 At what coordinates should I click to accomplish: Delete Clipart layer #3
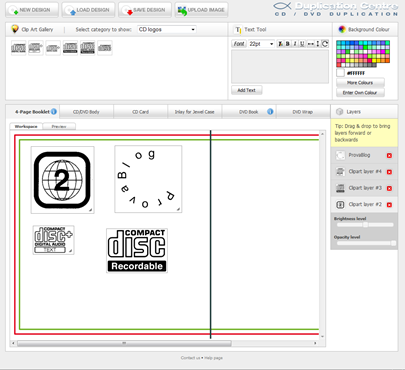tap(389, 188)
